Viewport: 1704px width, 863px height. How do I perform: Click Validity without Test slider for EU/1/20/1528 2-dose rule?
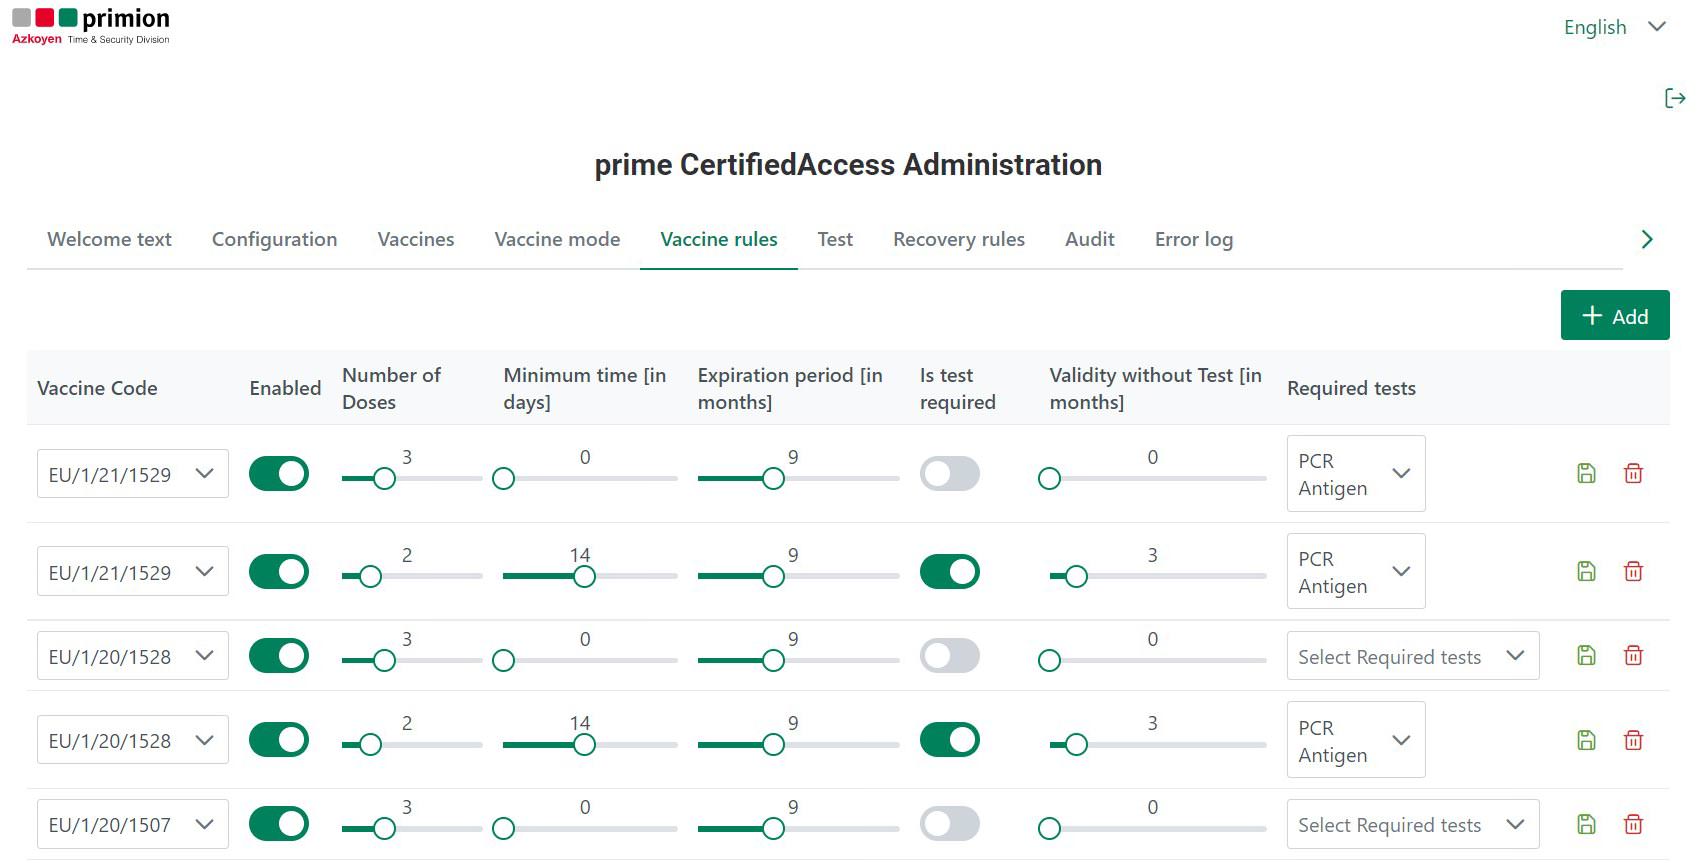tap(1157, 745)
